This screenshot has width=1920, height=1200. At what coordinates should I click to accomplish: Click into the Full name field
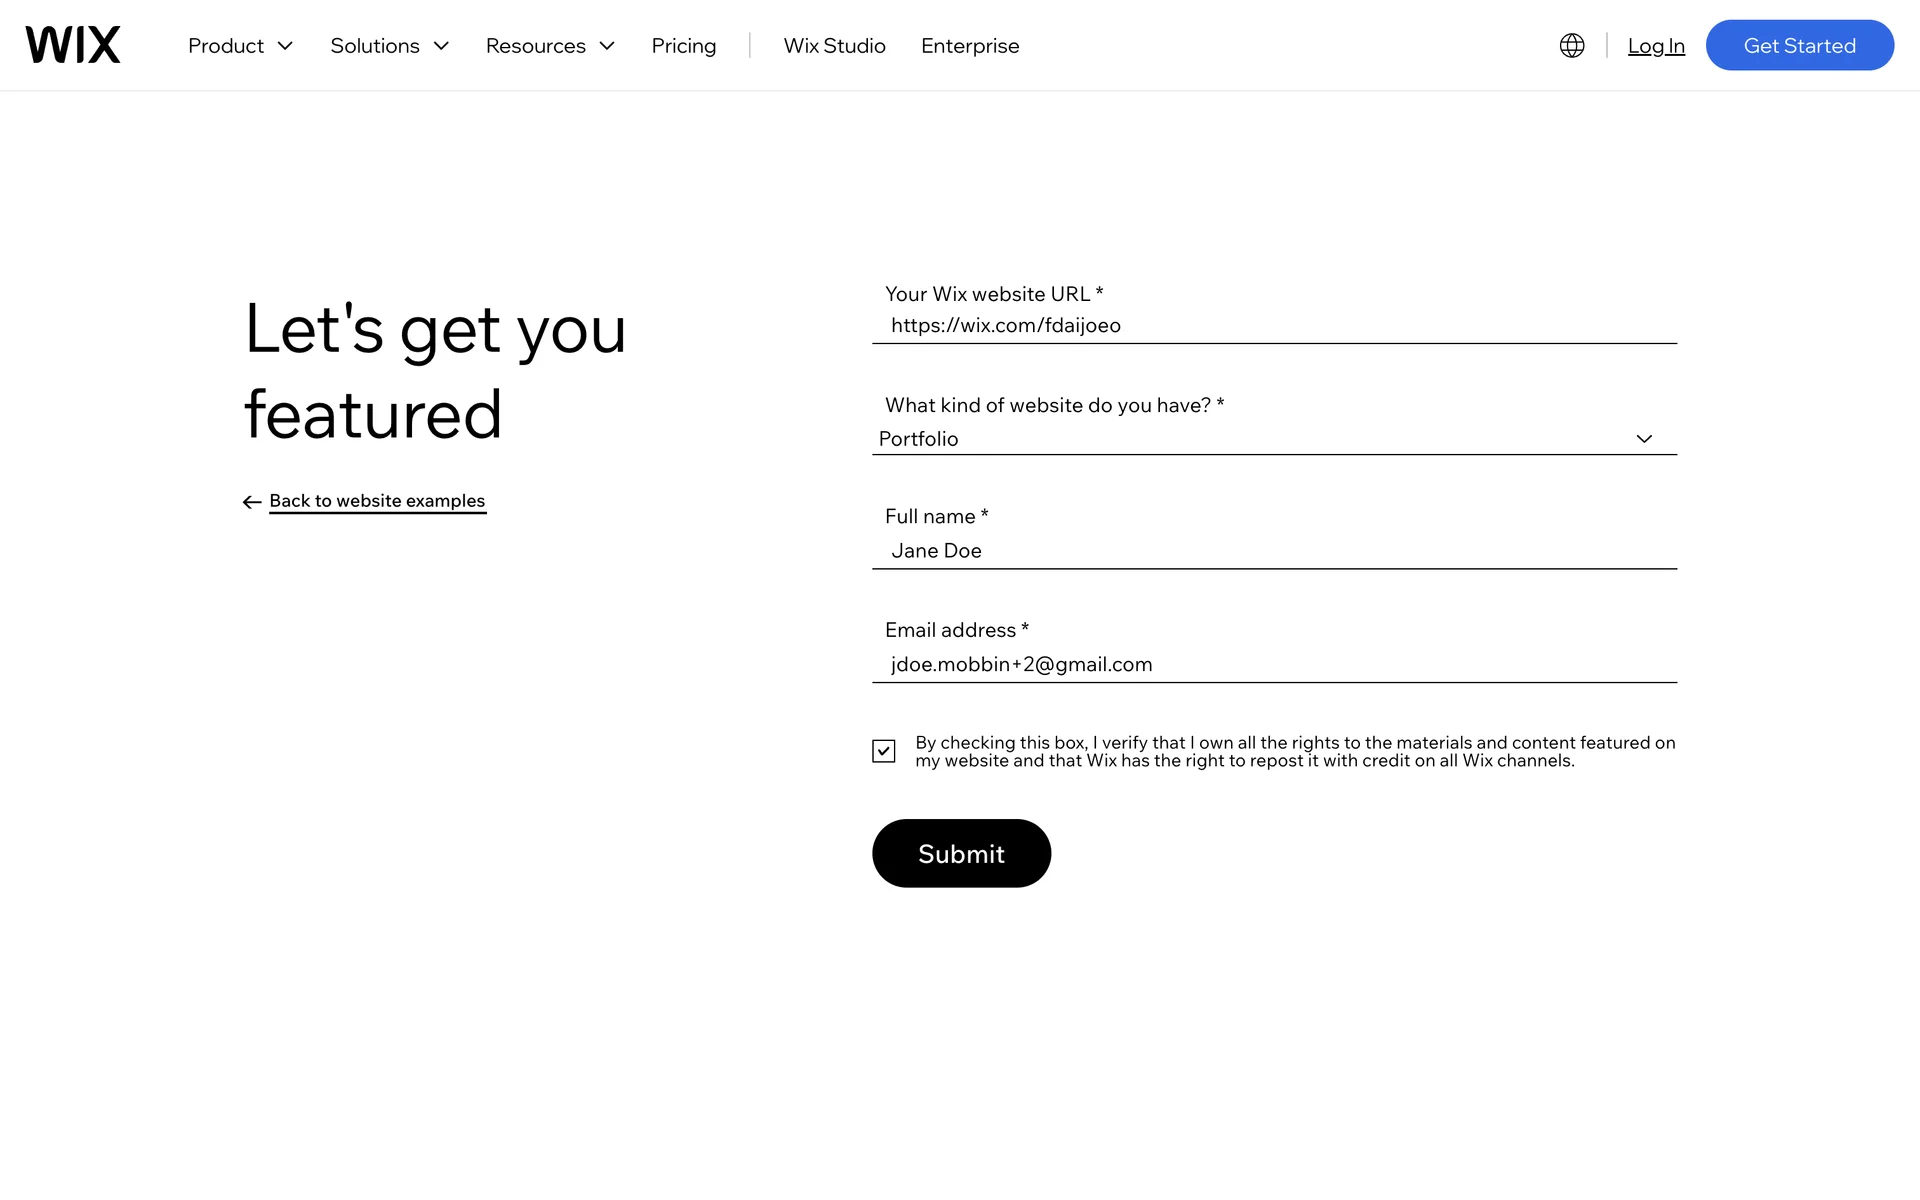pos(1274,551)
